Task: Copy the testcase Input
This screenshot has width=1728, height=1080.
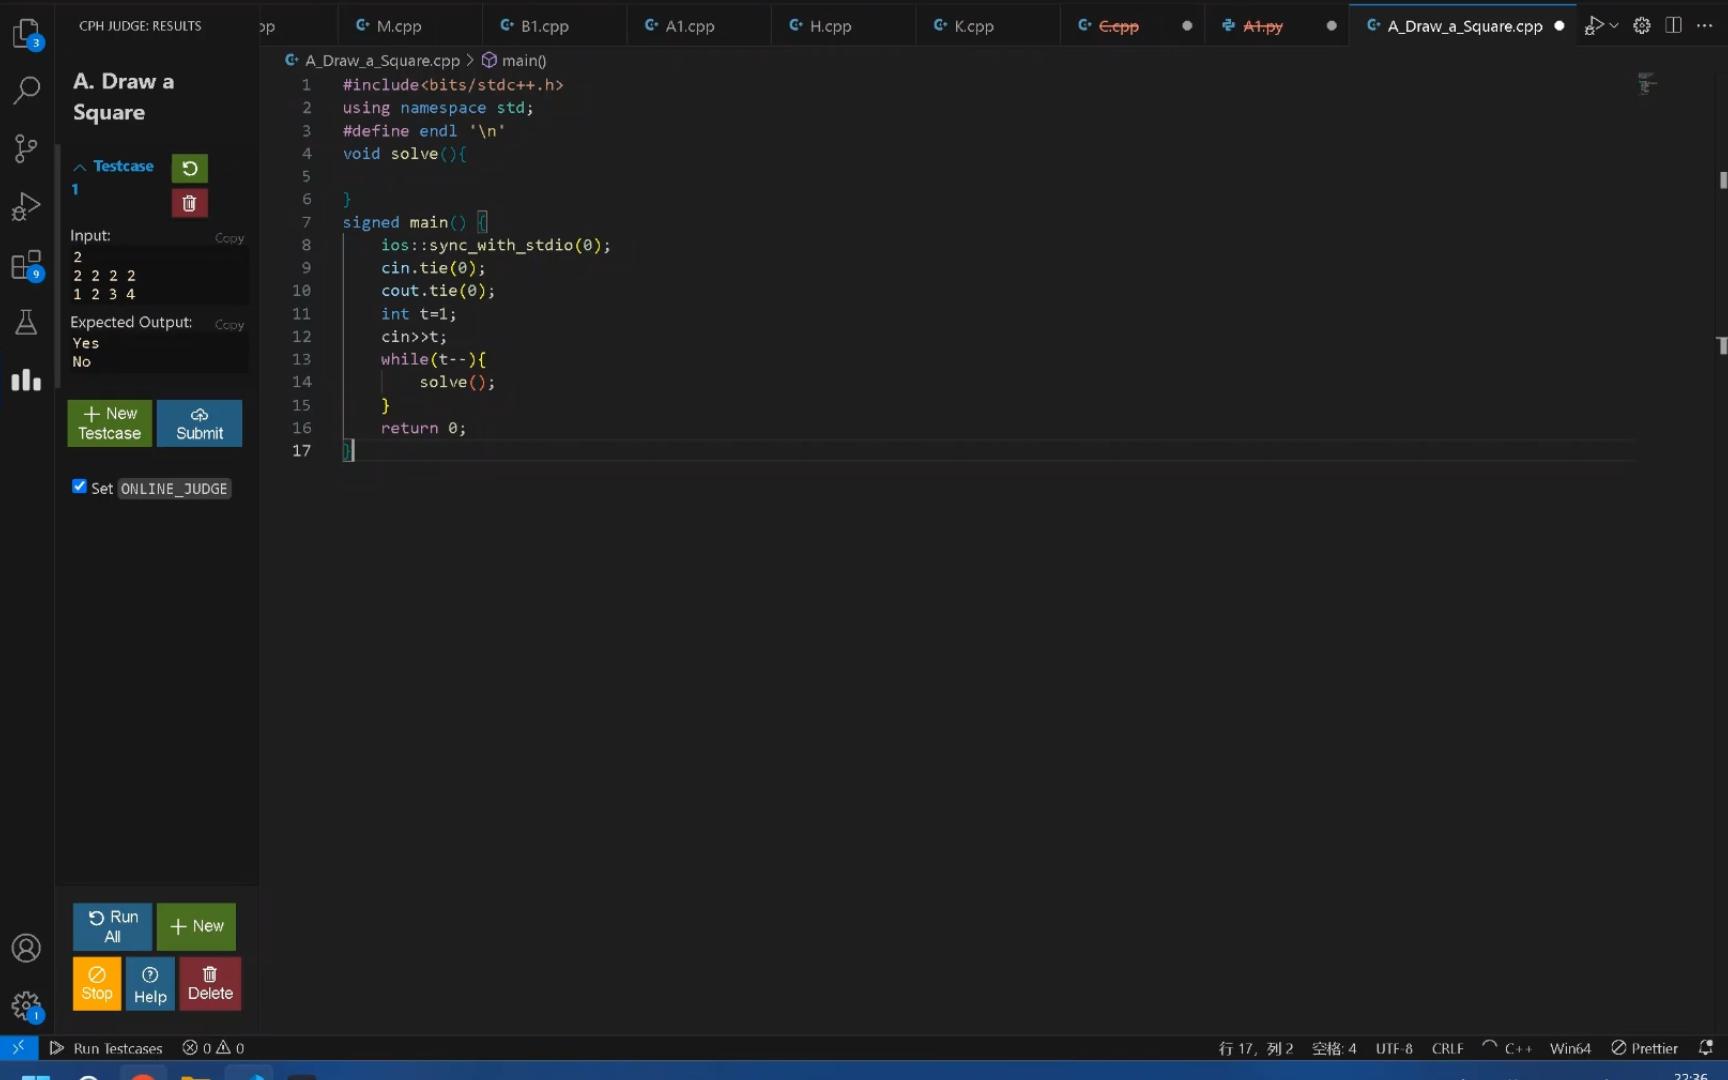Action: (x=229, y=238)
